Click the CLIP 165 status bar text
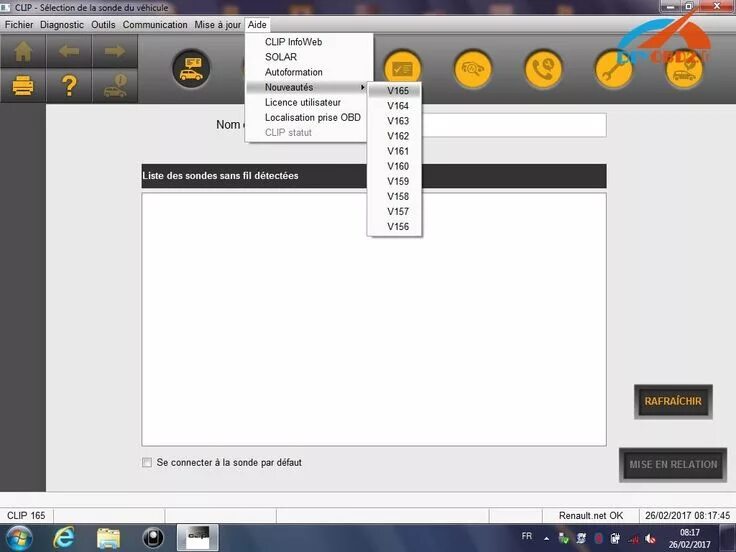 click(x=26, y=515)
